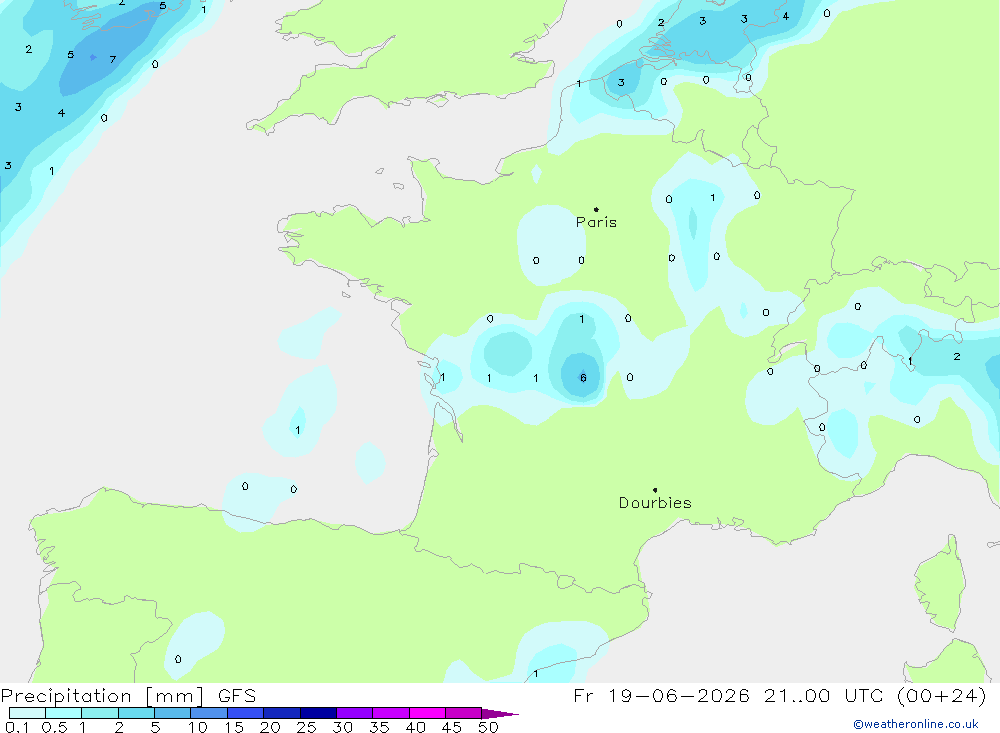Click the '30' legend scale label
Image resolution: width=1000 pixels, height=733 pixels.
tap(343, 727)
